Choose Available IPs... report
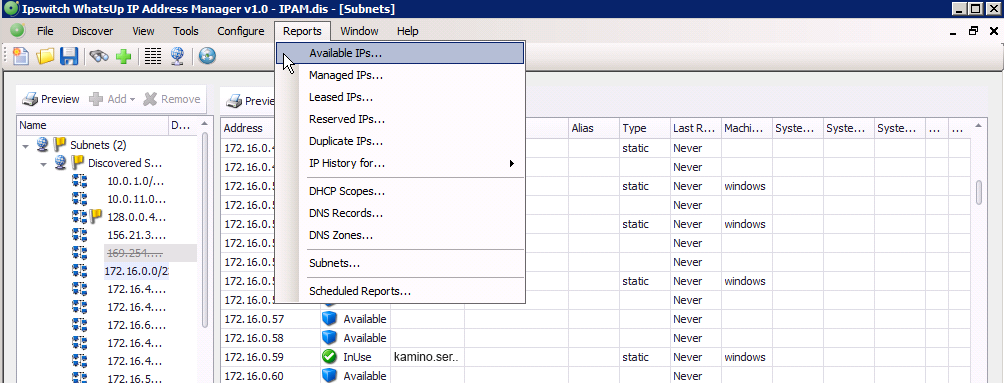The height and width of the screenshot is (383, 1004). coord(400,53)
